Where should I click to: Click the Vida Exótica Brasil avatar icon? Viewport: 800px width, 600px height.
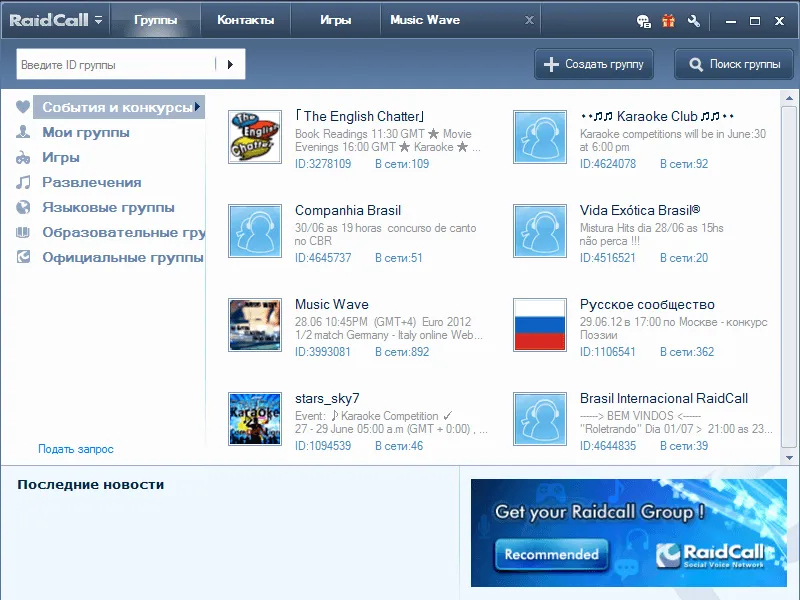(540, 231)
